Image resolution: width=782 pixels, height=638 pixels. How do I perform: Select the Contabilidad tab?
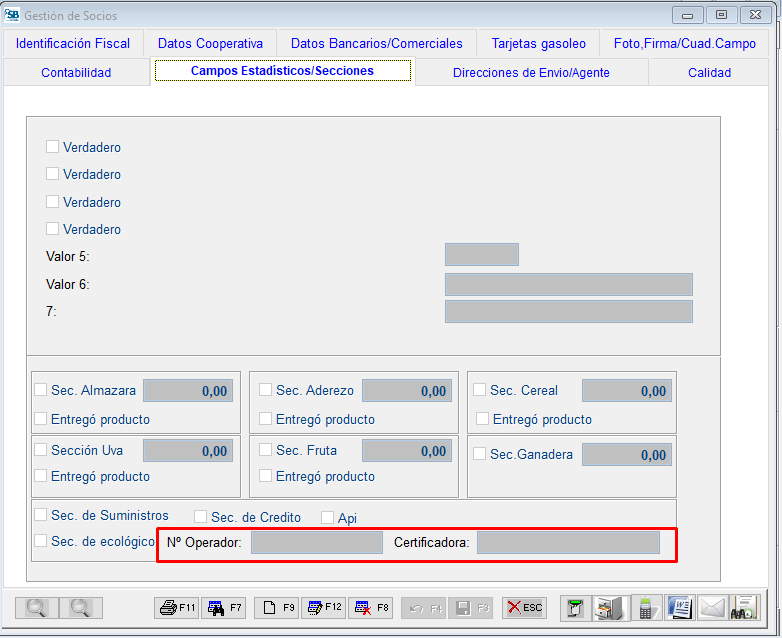point(76,72)
